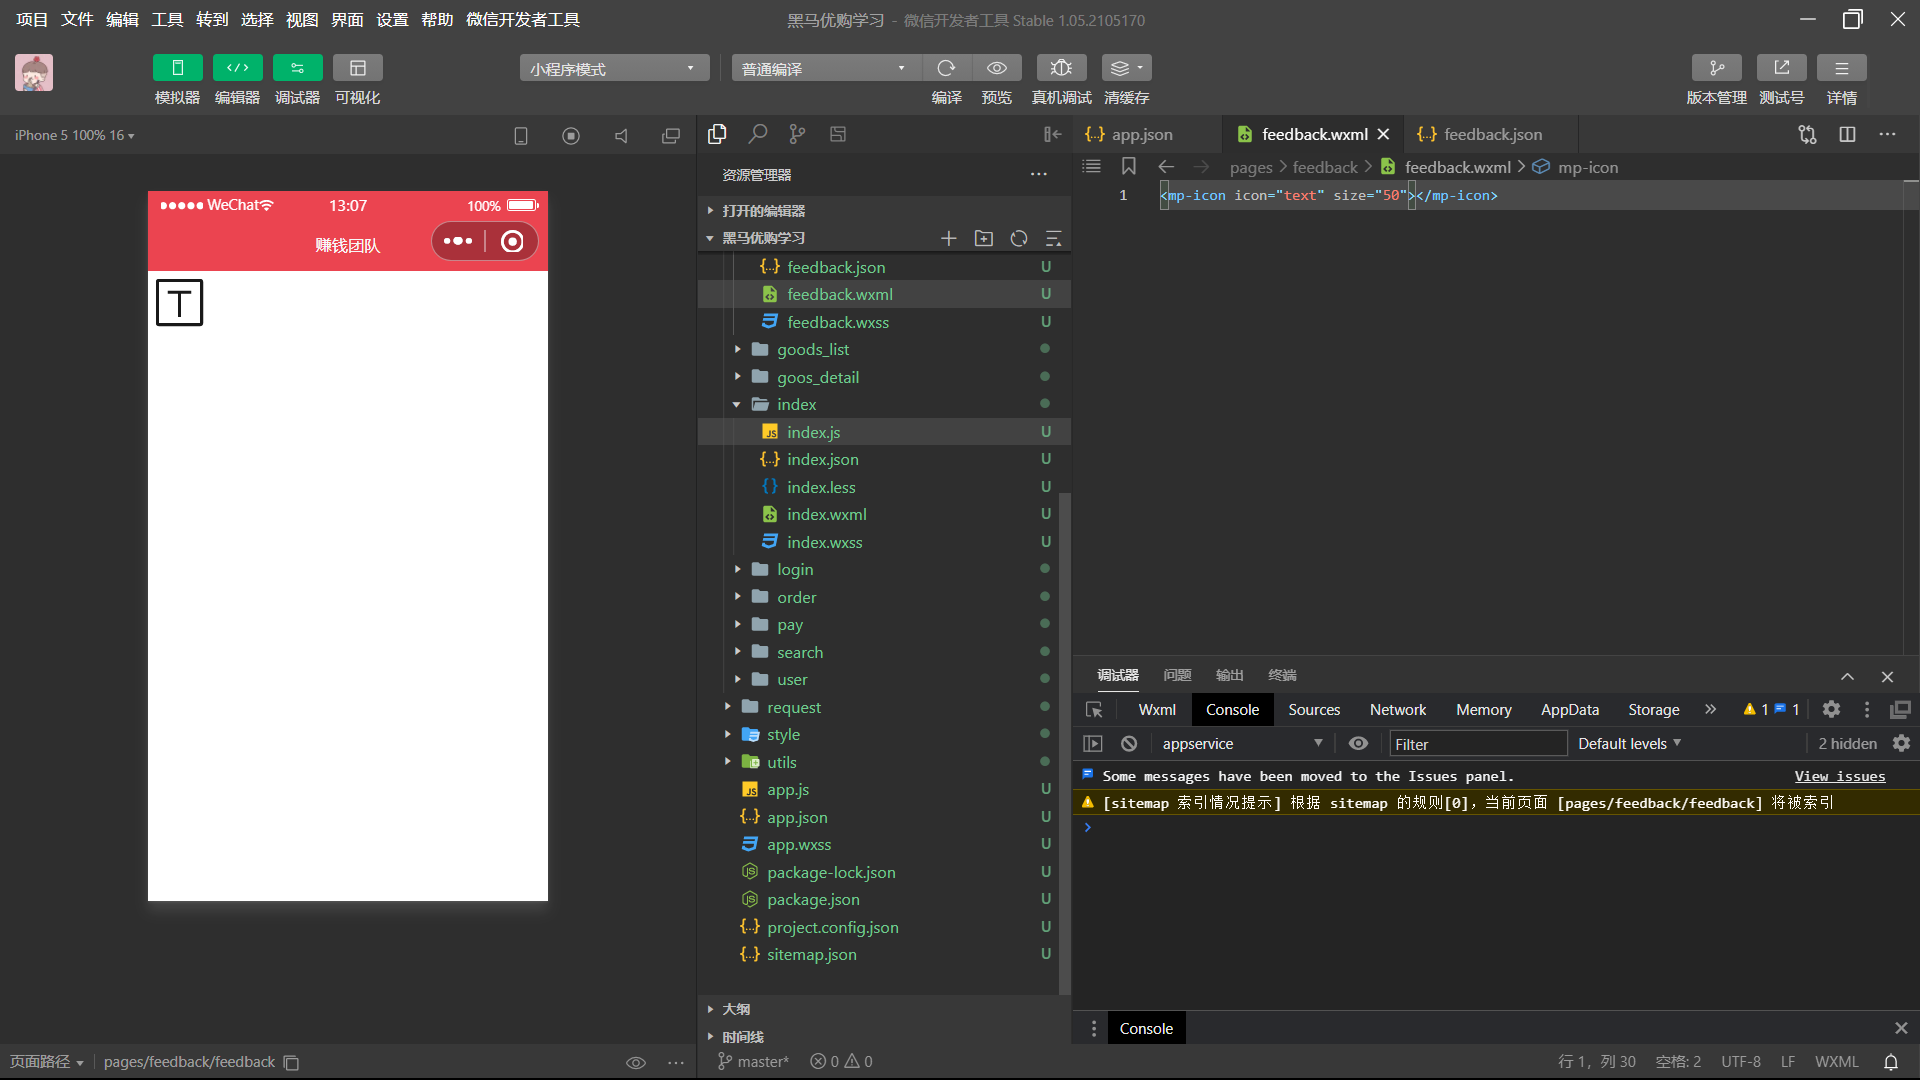Open the search icon in explorer sidebar
Image resolution: width=1920 pixels, height=1080 pixels.
(x=758, y=134)
